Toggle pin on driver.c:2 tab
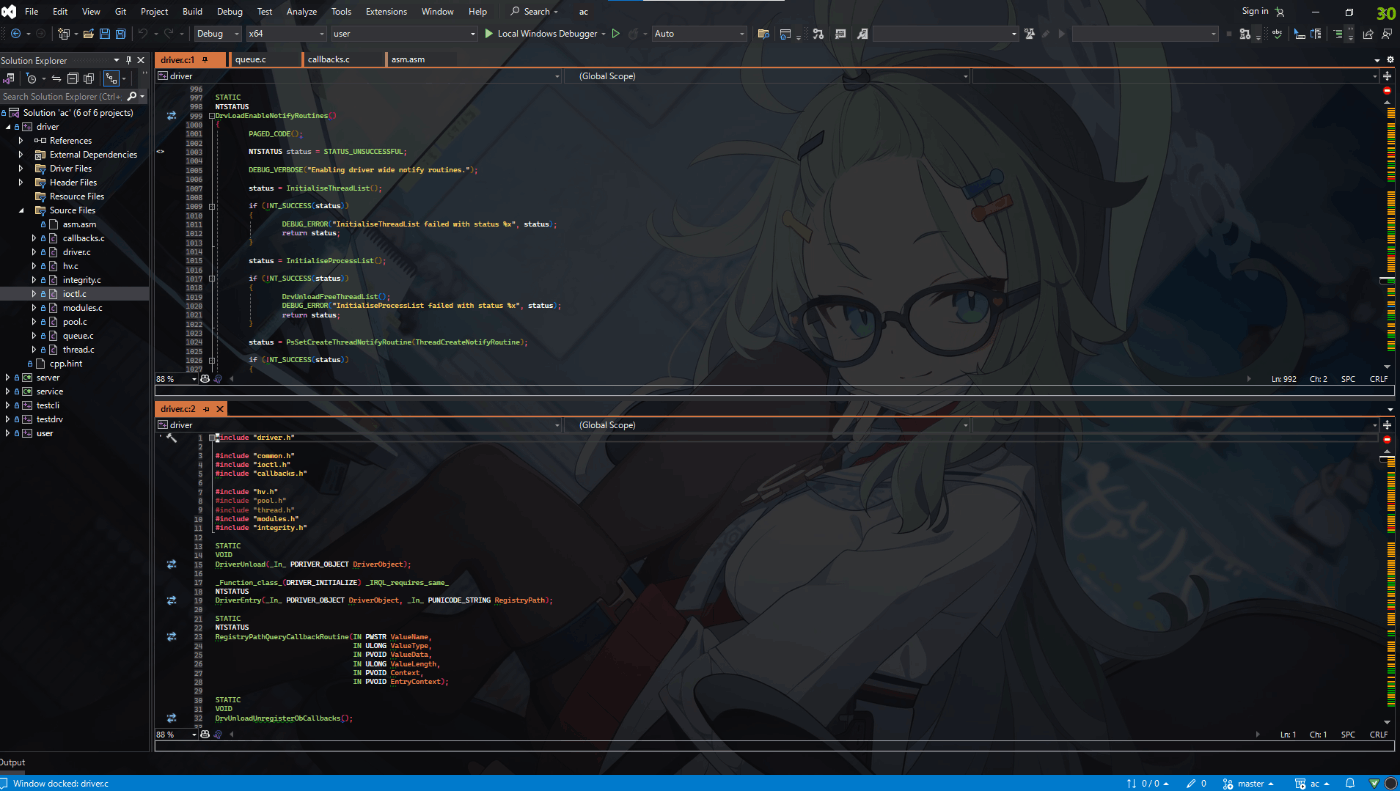Image resolution: width=1400 pixels, height=791 pixels. pos(206,409)
